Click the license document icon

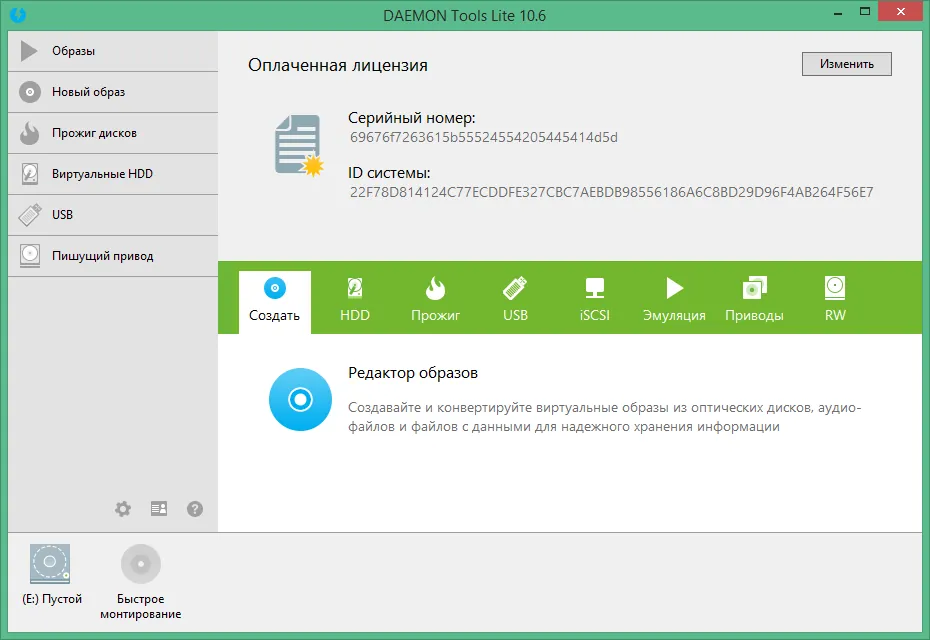coord(299,146)
